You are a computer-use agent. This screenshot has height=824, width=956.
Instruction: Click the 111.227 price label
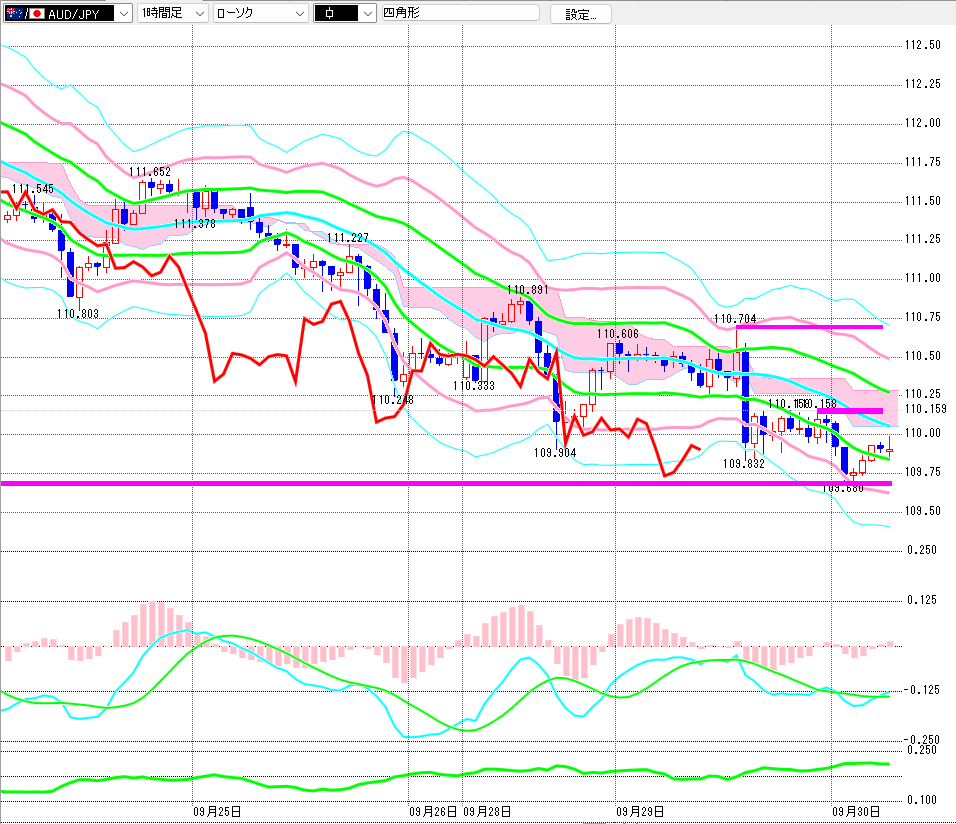click(x=348, y=238)
